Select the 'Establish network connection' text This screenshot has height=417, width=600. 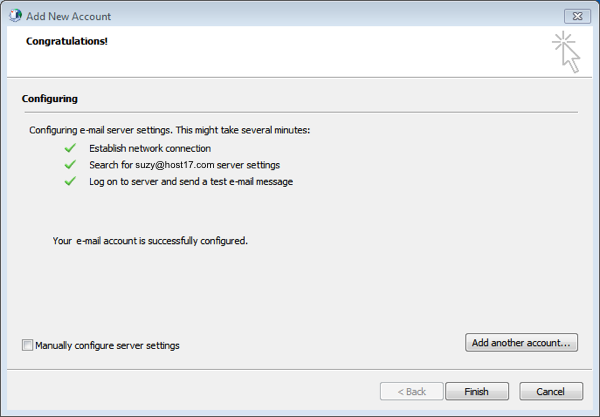[150, 148]
